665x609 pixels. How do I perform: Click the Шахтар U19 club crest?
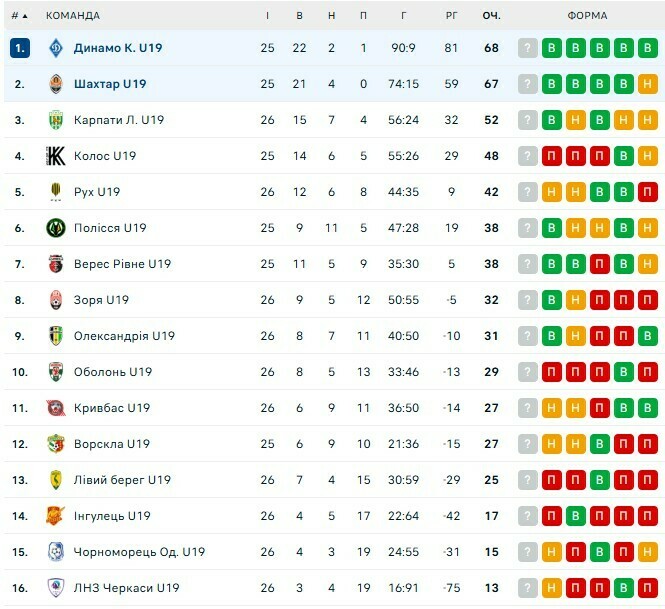point(56,84)
